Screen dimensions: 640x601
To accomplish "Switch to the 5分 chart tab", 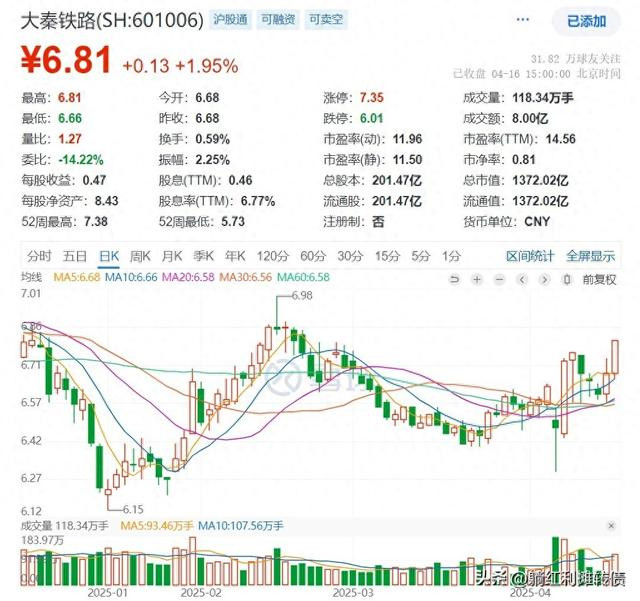I will click(x=420, y=256).
